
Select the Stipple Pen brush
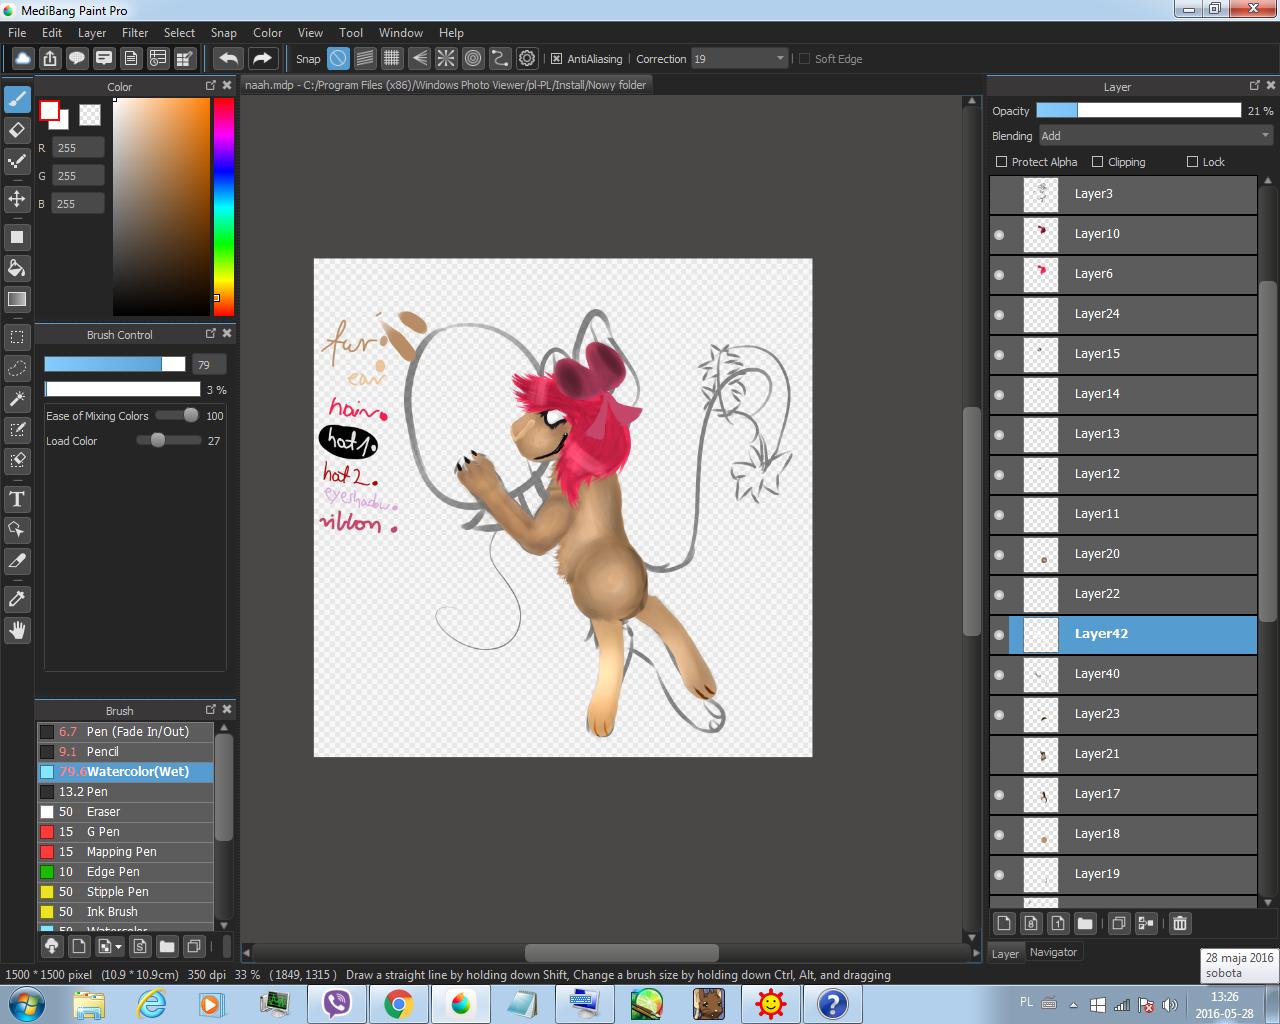[126, 892]
